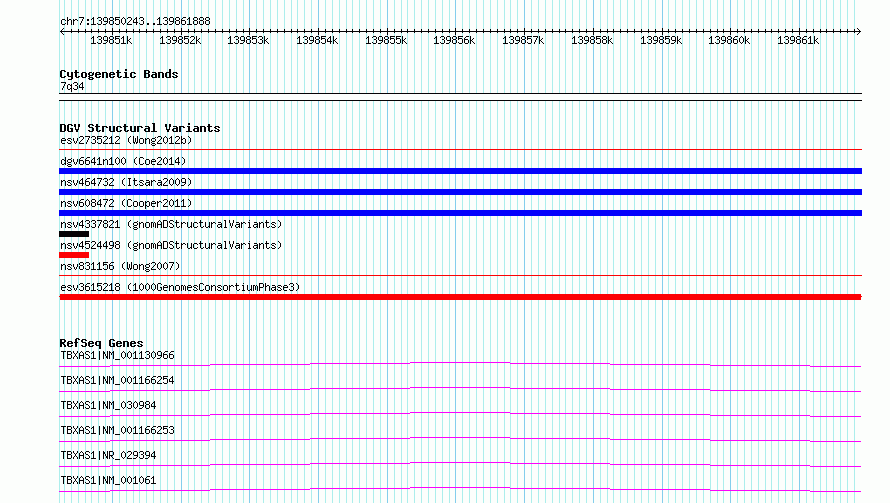This screenshot has height=503, width=890.
Task: Open variant nsv4337821 gnomAD label
Action: (171, 224)
